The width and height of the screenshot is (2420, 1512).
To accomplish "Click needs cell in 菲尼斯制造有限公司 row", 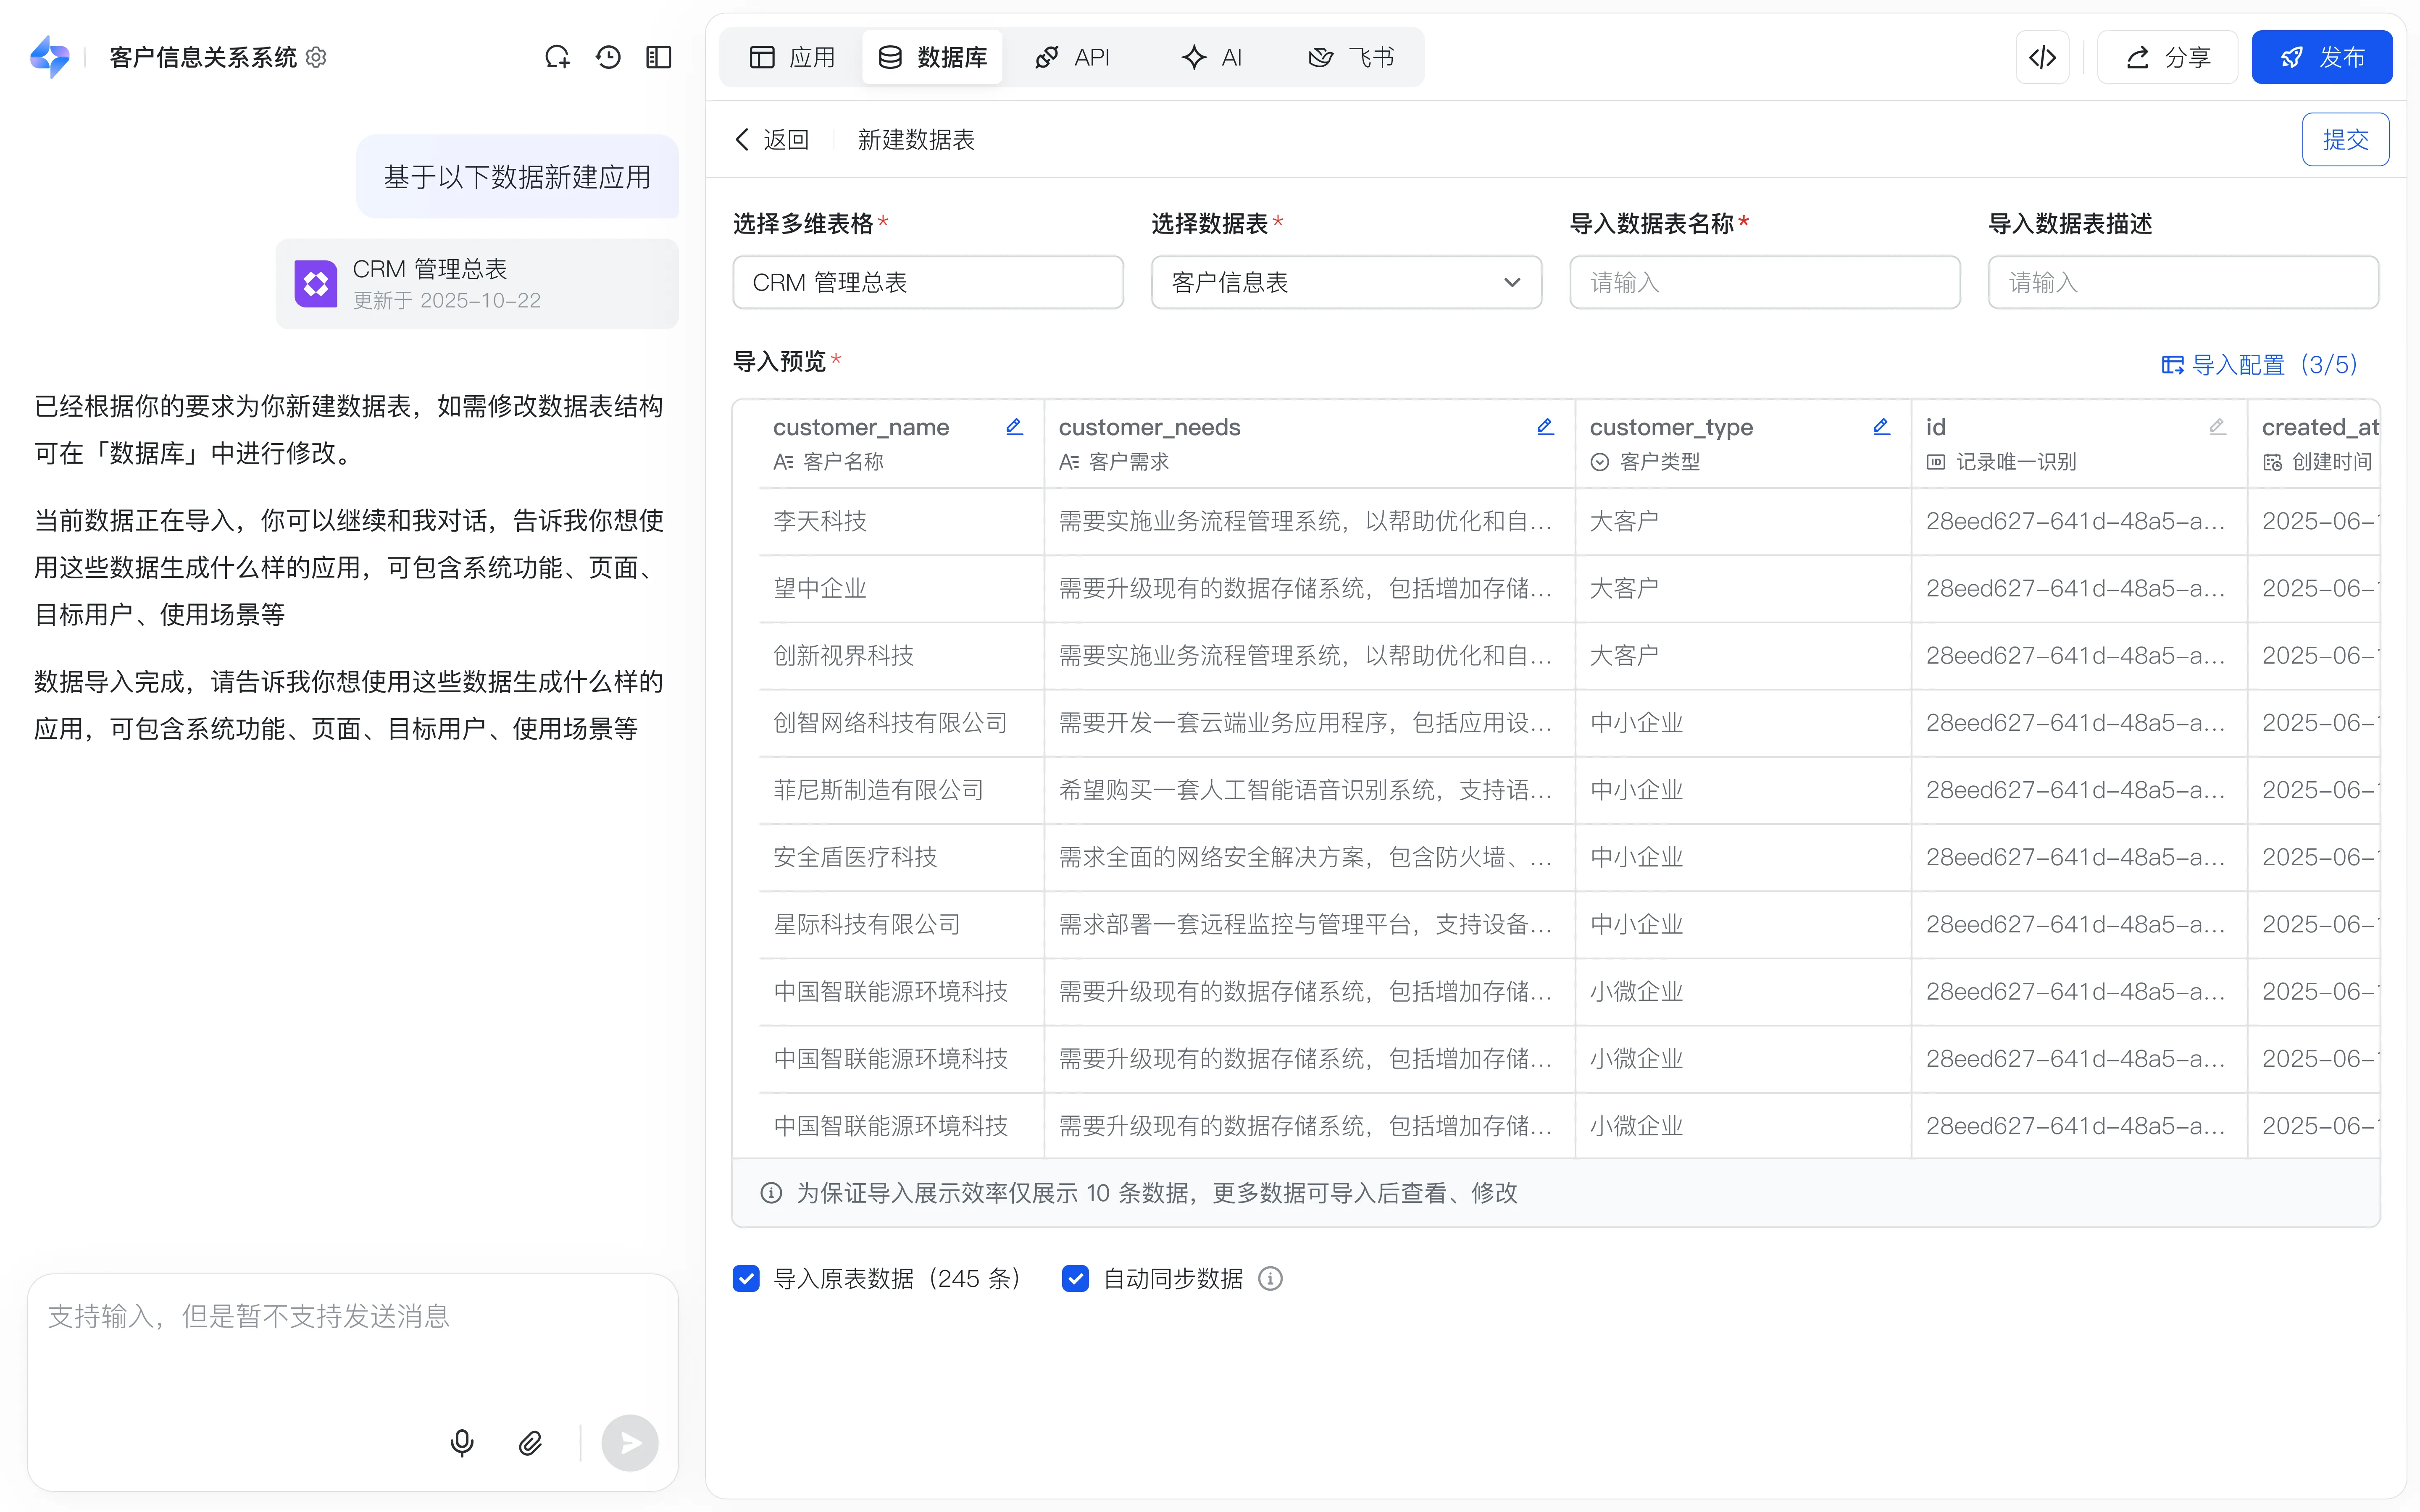I will 1309,790.
